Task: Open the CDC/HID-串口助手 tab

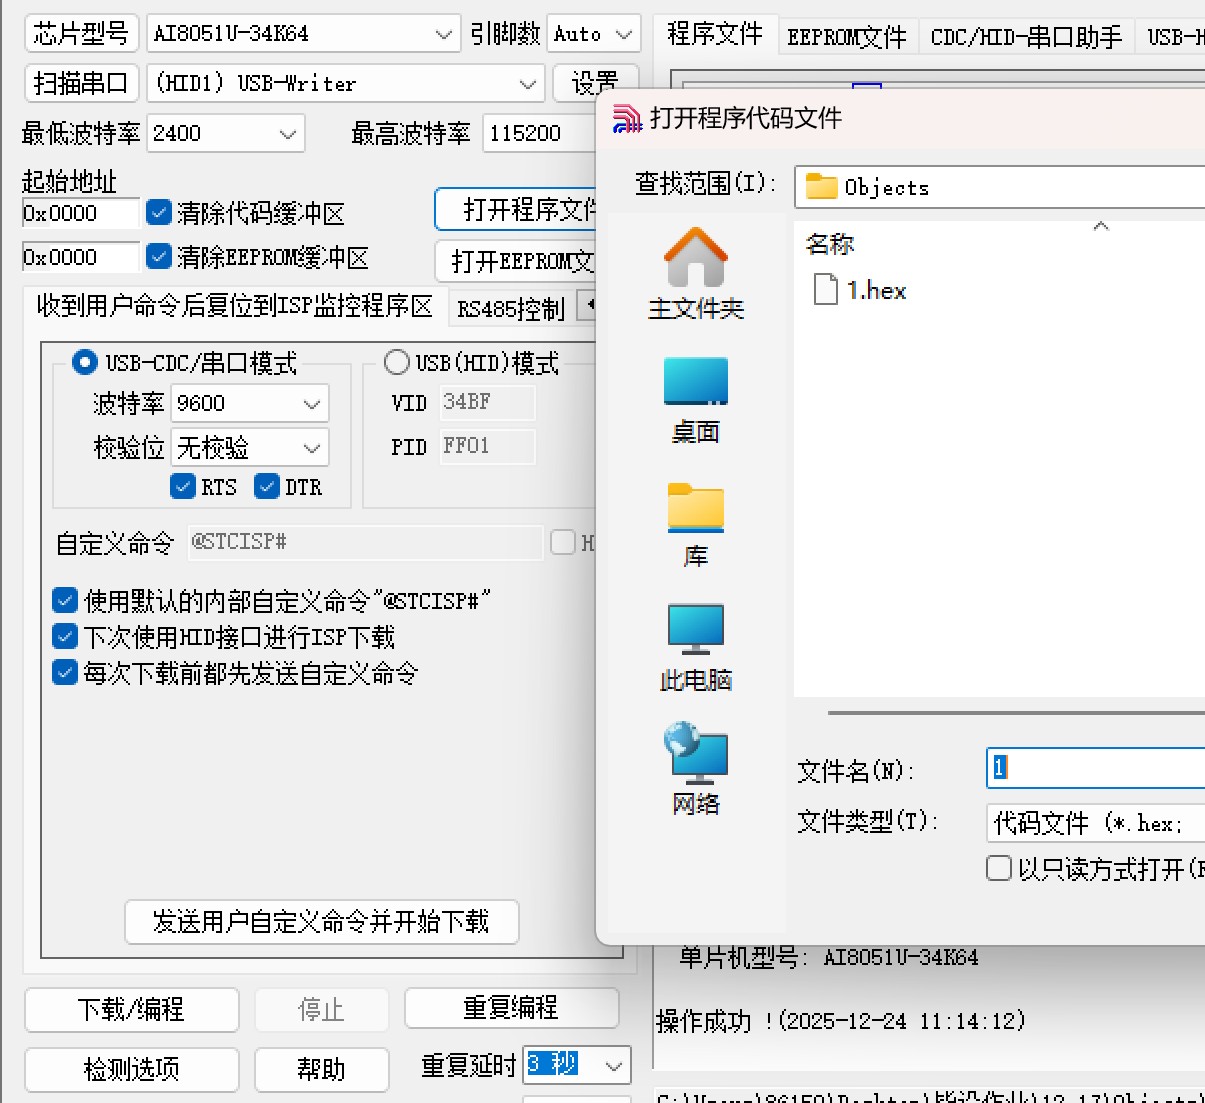Action: click(1026, 36)
